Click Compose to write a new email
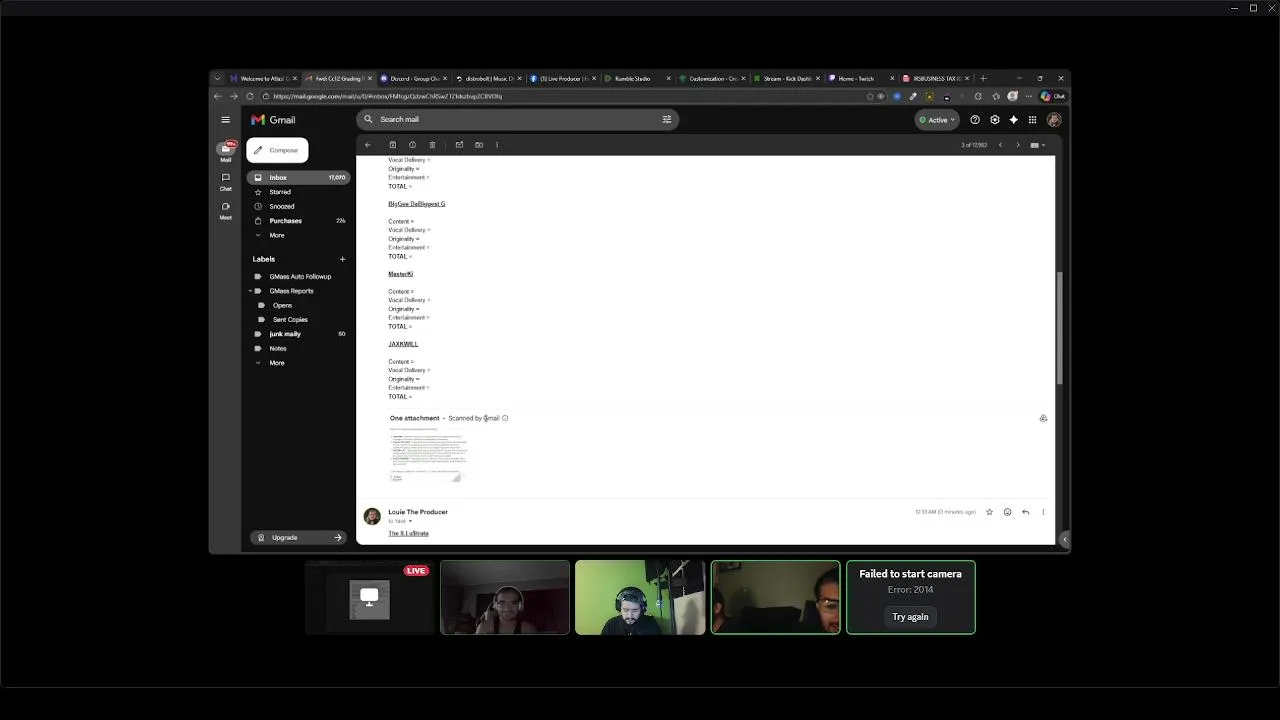 277,150
